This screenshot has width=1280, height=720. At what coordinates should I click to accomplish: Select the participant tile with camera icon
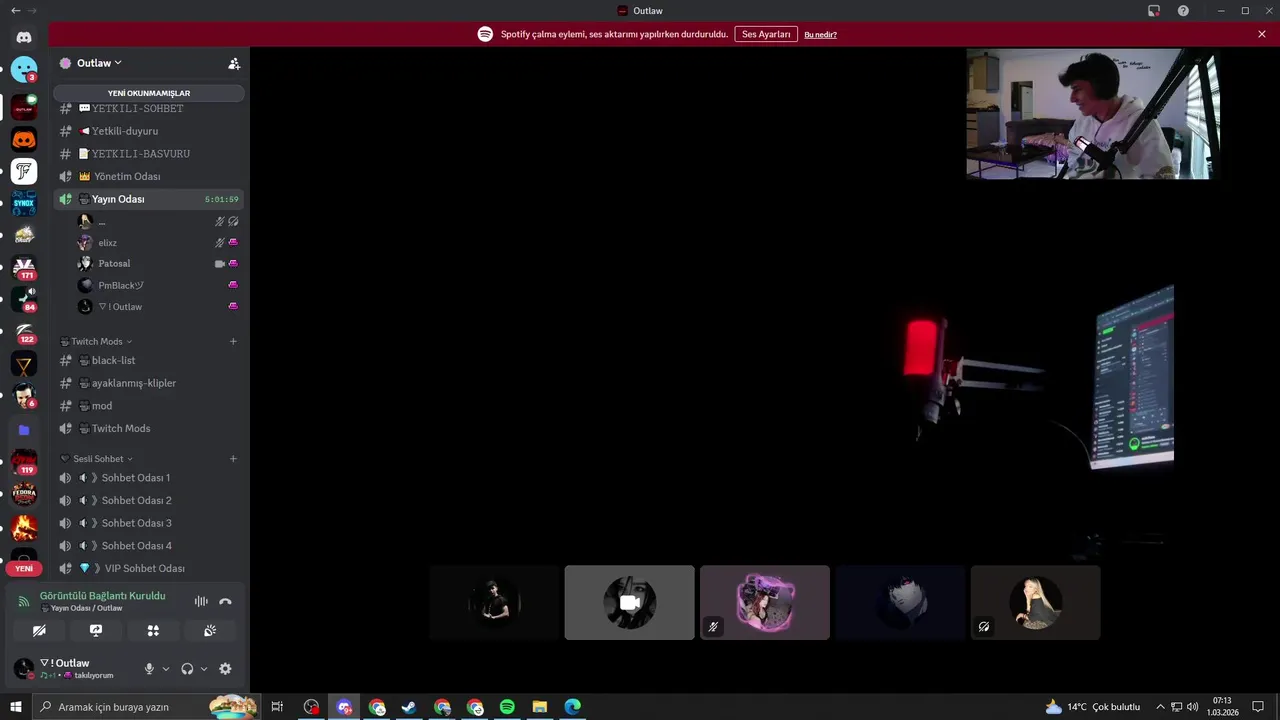(630, 603)
